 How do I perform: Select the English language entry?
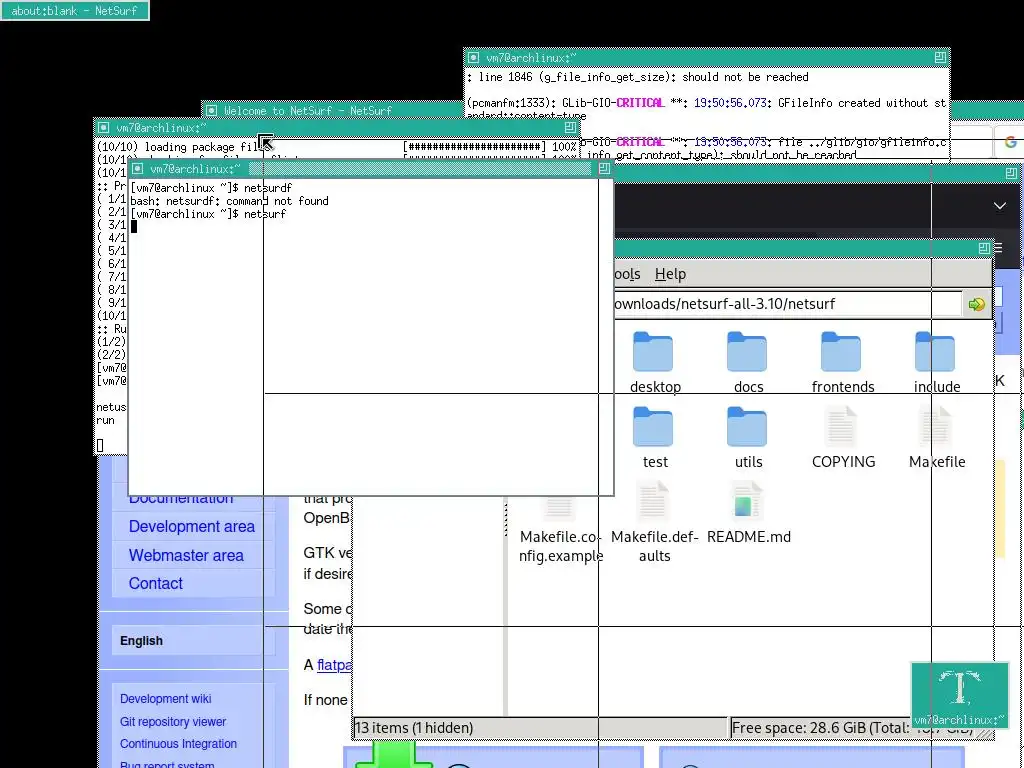point(141,641)
